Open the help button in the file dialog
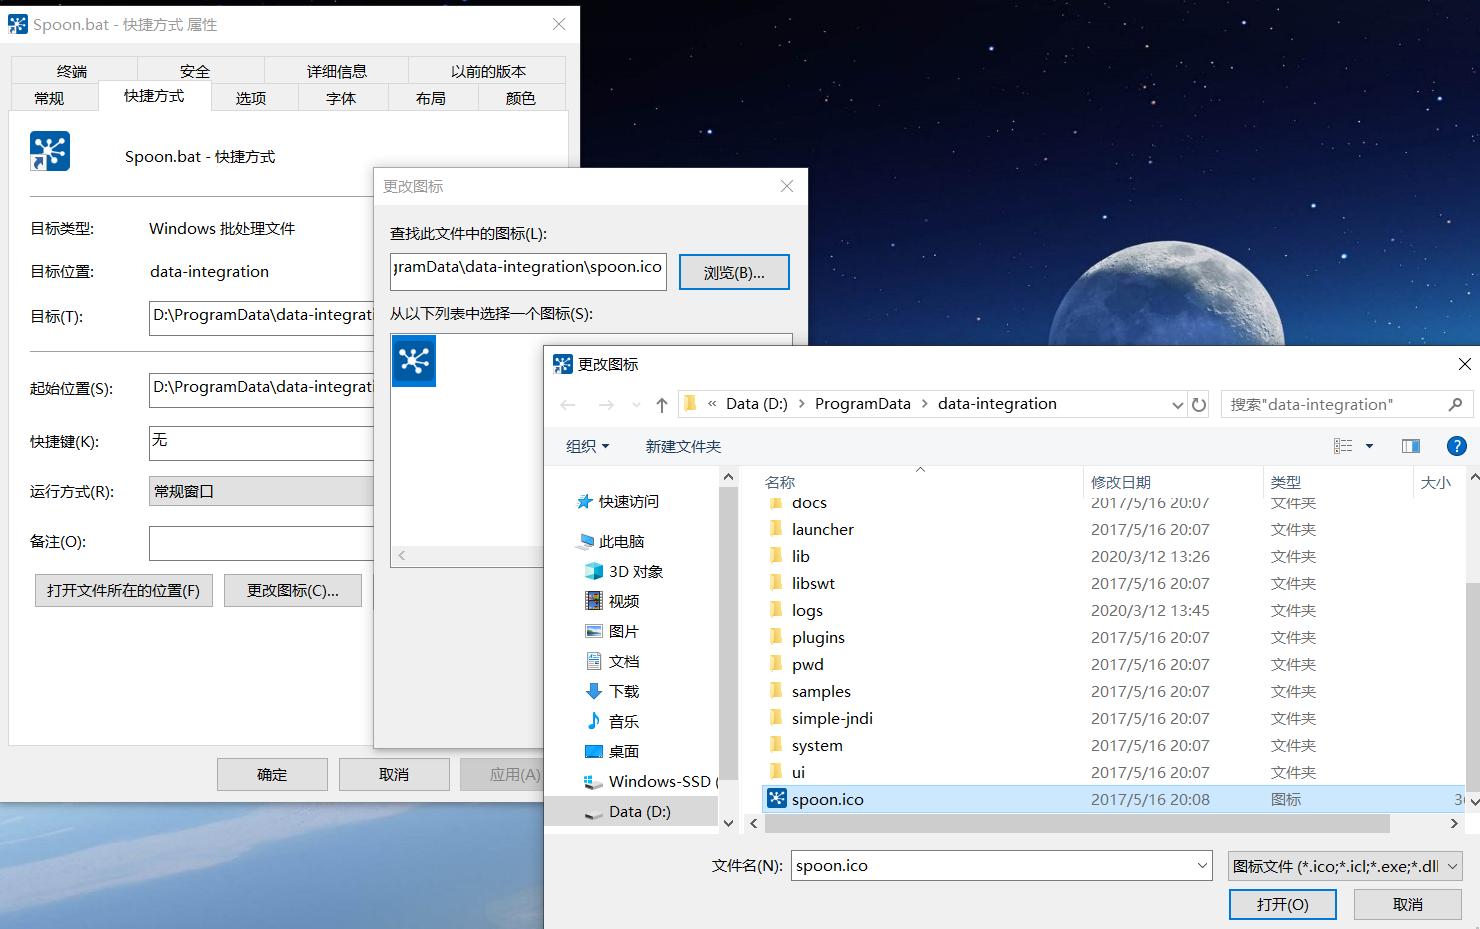Viewport: 1480px width, 929px height. tap(1457, 446)
